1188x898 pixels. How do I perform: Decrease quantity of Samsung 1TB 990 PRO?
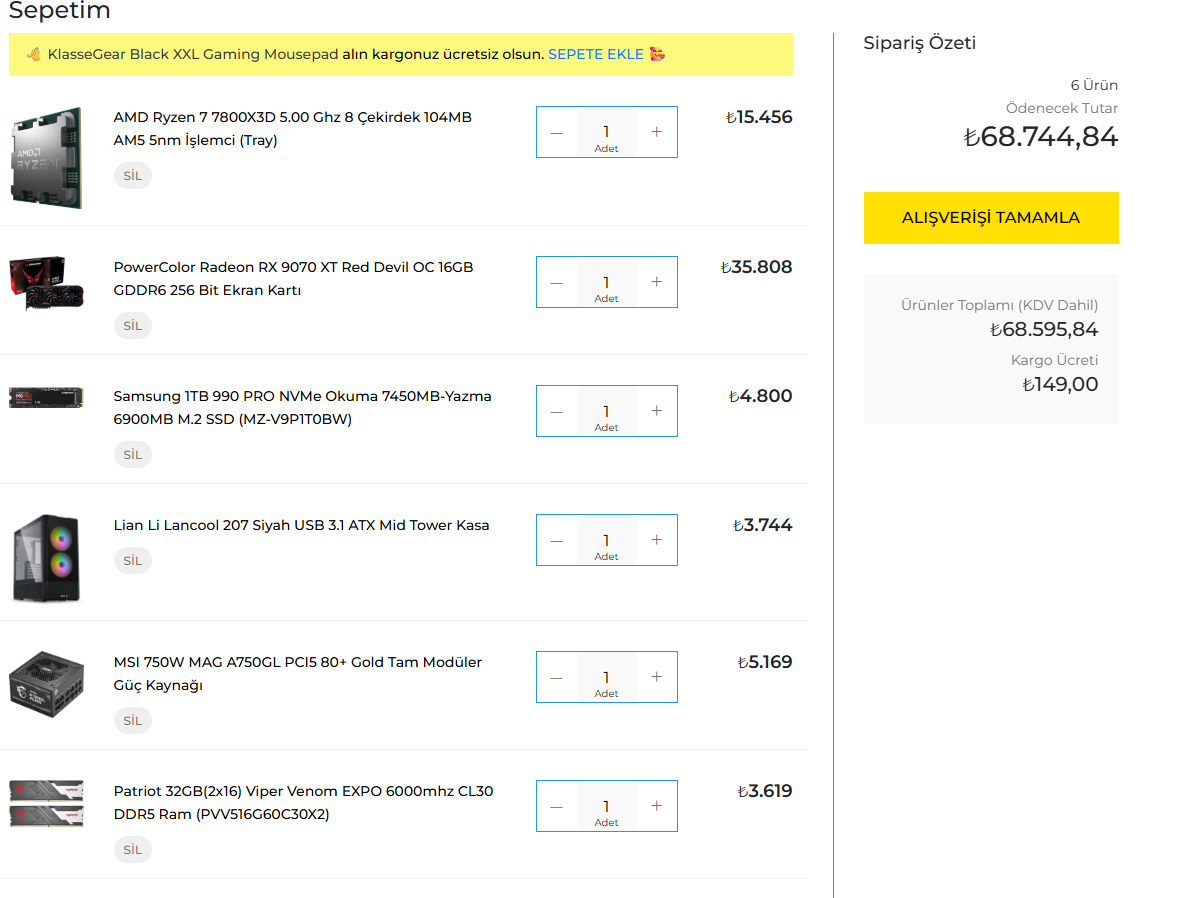coord(557,411)
